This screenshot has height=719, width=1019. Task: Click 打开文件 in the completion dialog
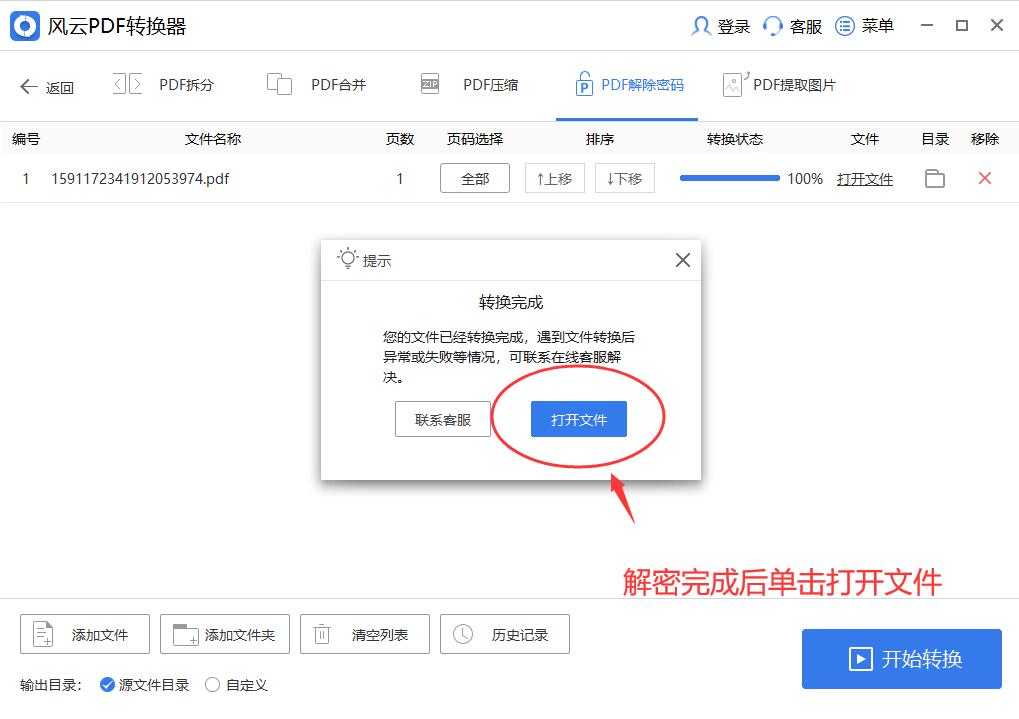tap(578, 419)
